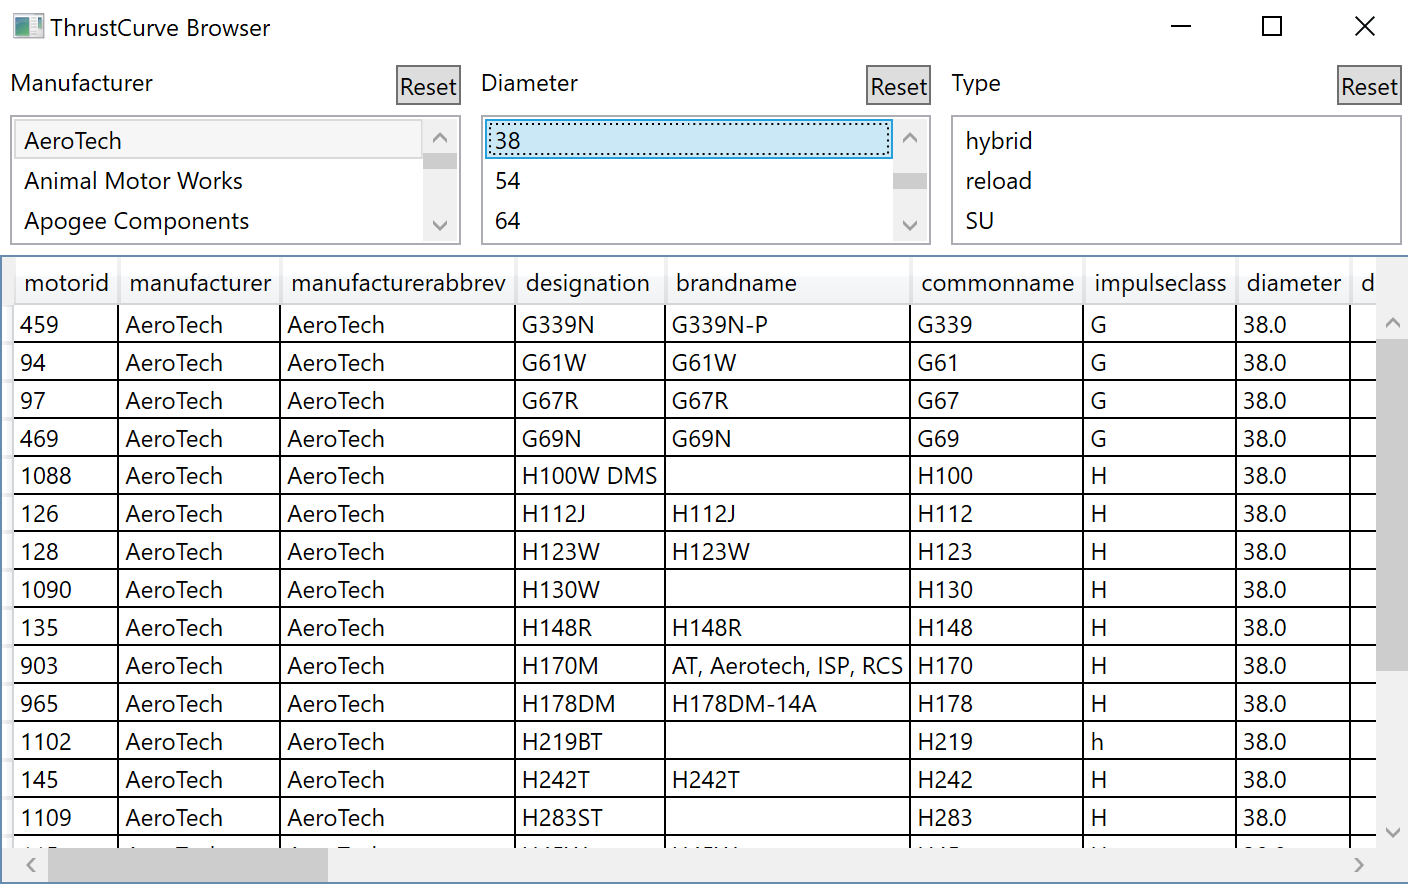Reset the Type filter

point(1369,86)
